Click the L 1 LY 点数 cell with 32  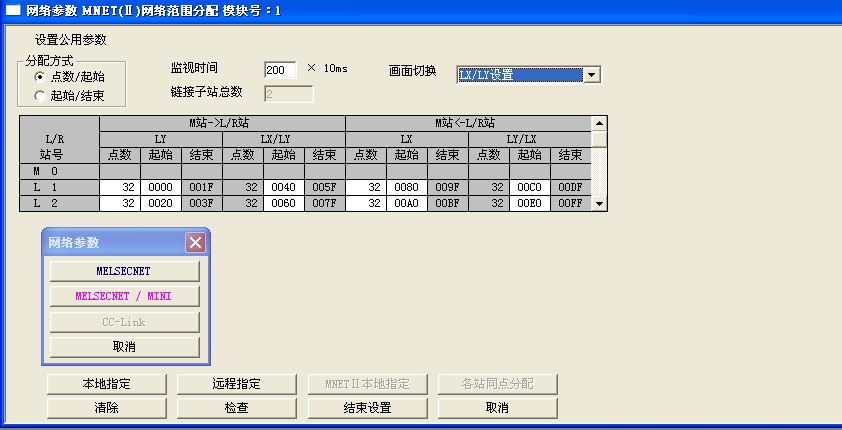click(119, 187)
